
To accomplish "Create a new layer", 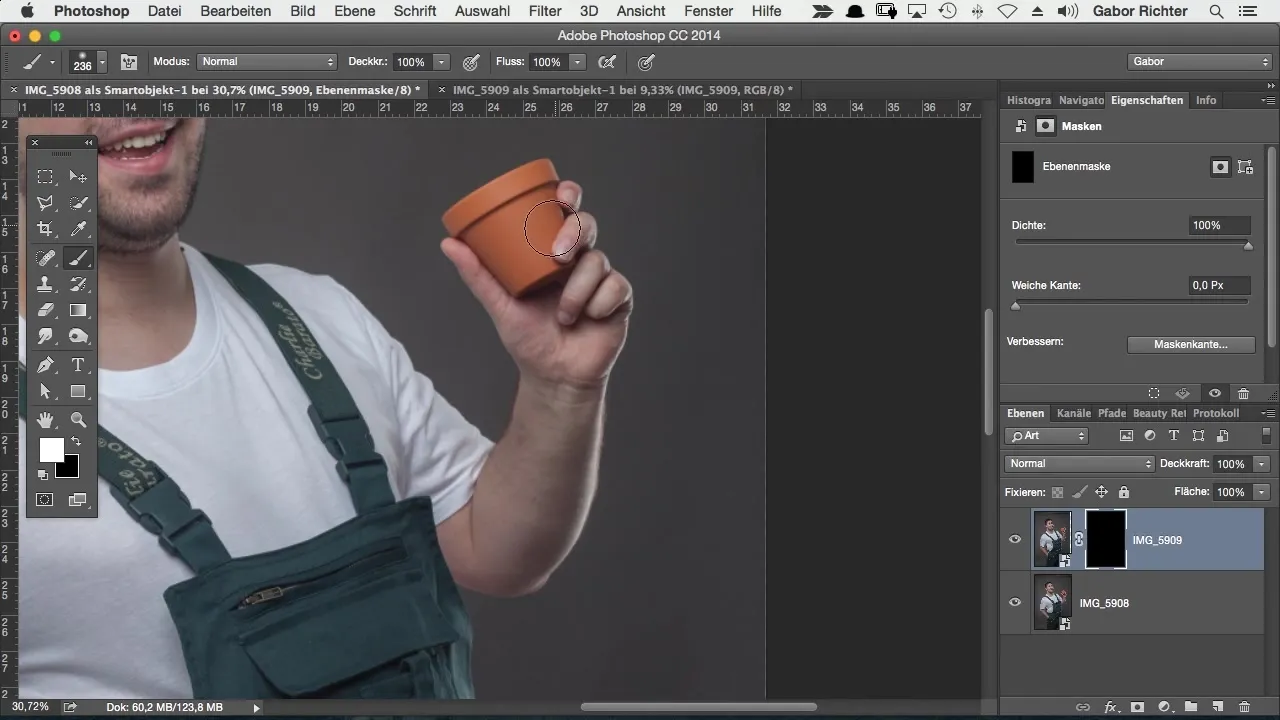I will tap(1218, 706).
